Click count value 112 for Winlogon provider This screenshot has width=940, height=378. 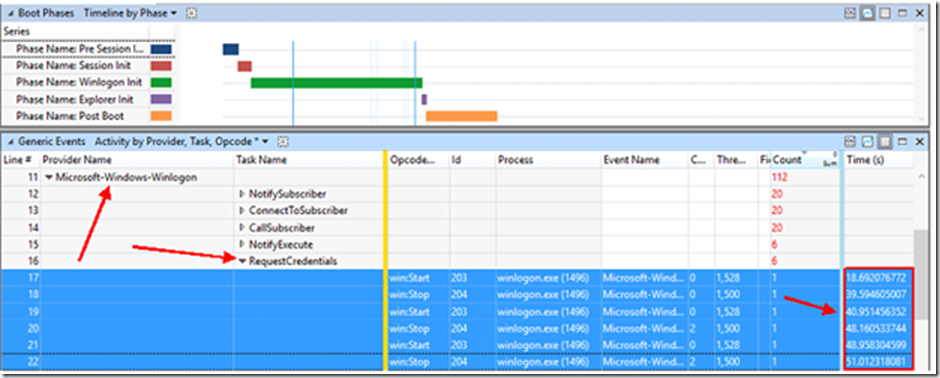781,177
